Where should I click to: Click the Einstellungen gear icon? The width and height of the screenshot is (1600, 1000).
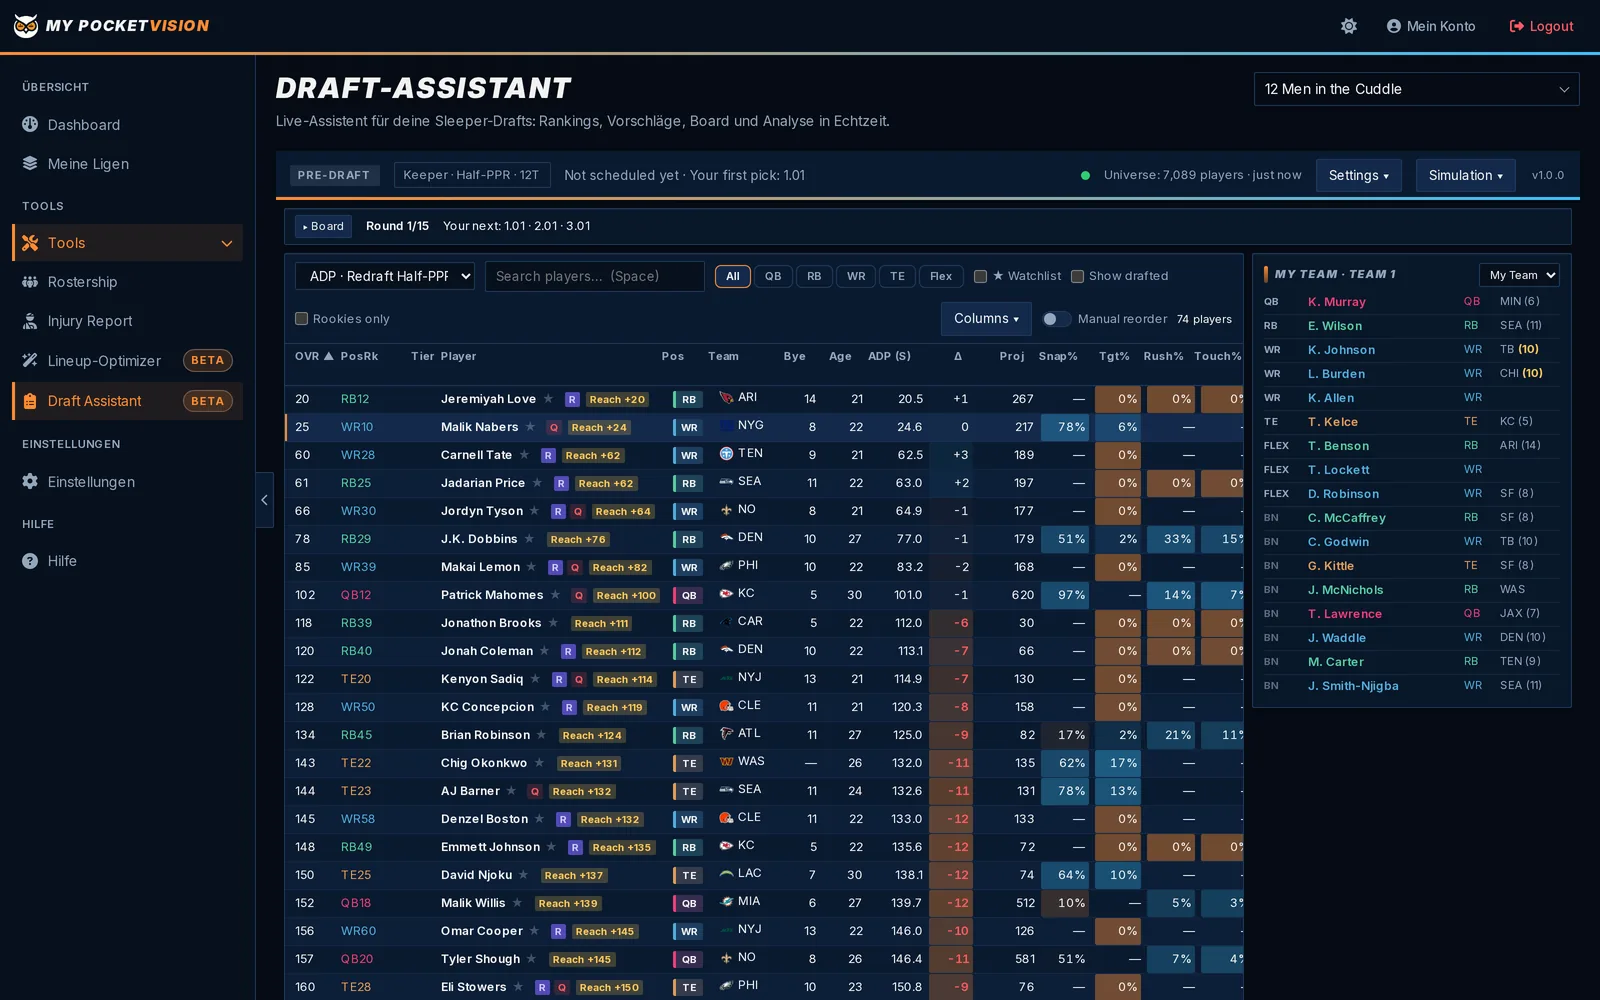click(x=30, y=481)
